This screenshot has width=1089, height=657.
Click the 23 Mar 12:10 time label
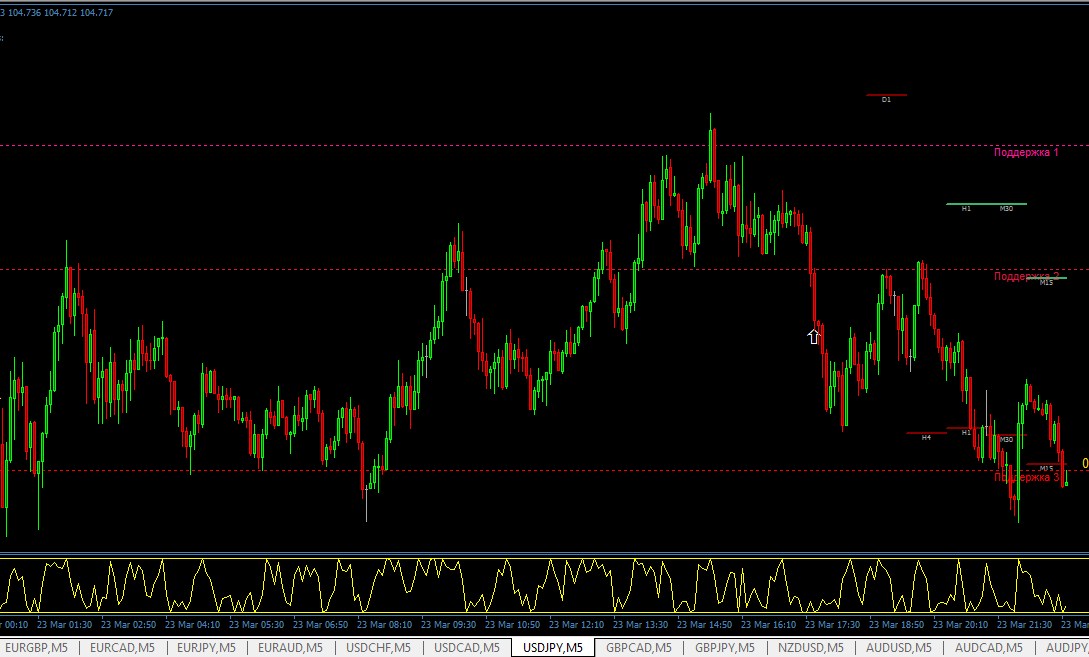point(576,624)
